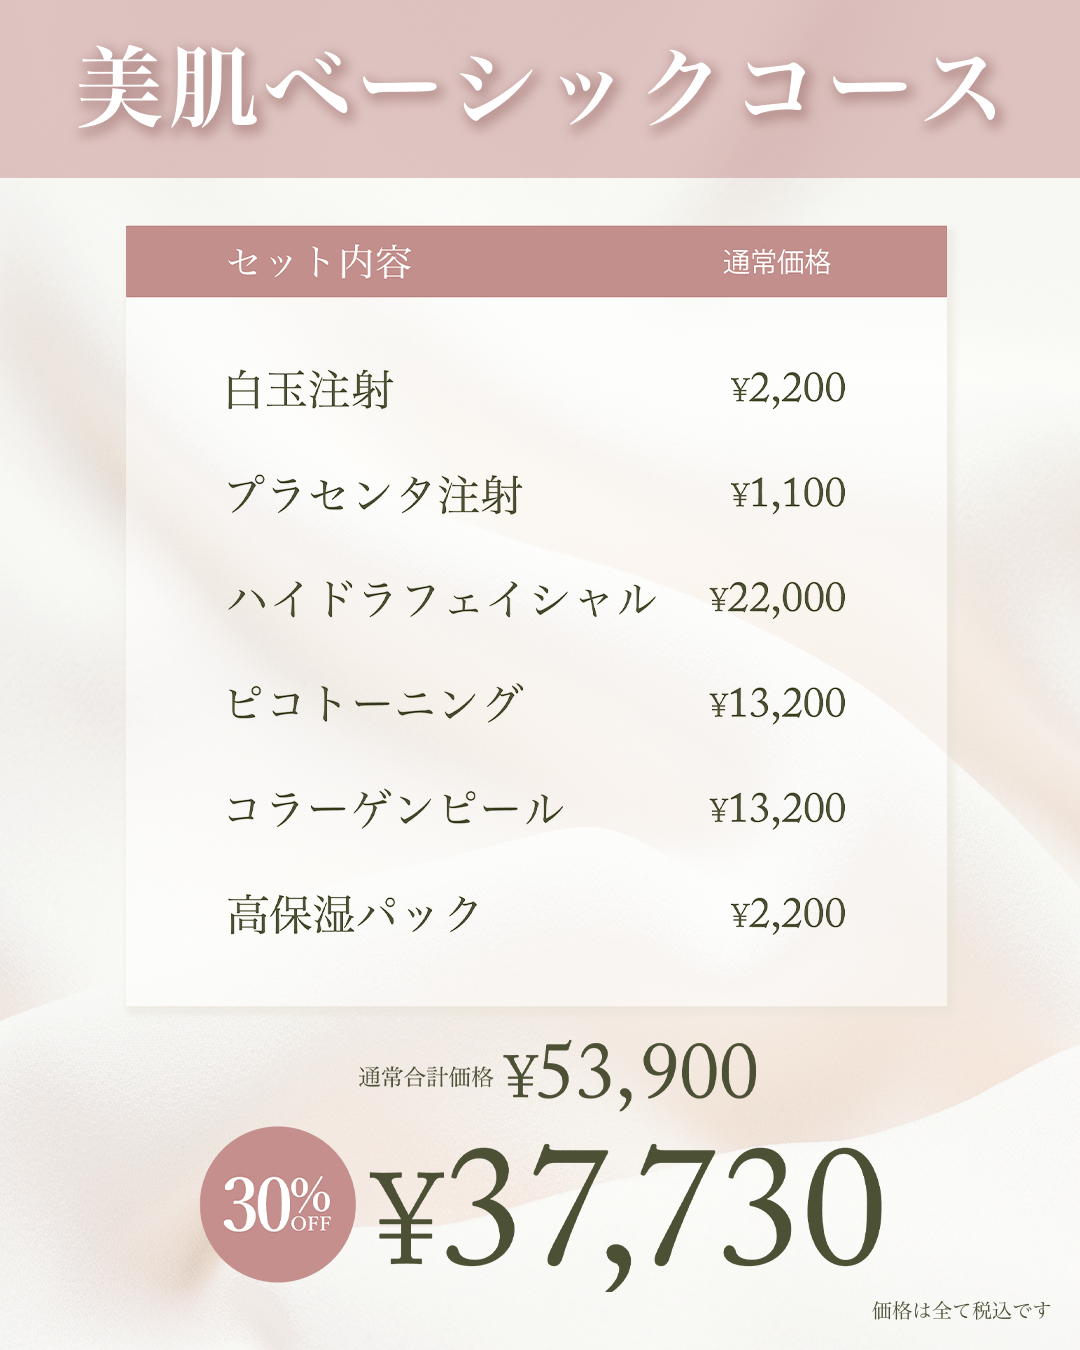Pick the ピコトーニング item name
1080x1350 pixels.
(374, 704)
